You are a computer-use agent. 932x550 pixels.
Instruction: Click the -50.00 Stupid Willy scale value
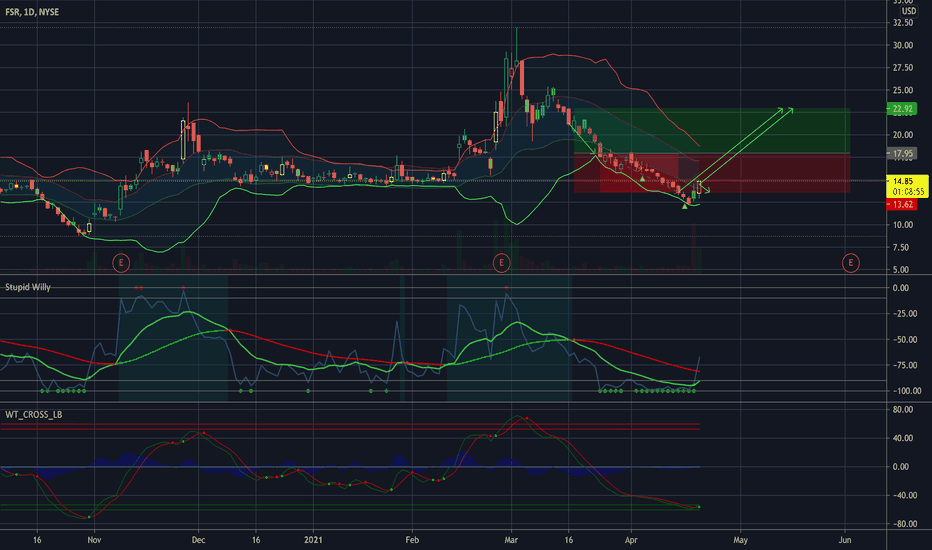pyautogui.click(x=903, y=340)
